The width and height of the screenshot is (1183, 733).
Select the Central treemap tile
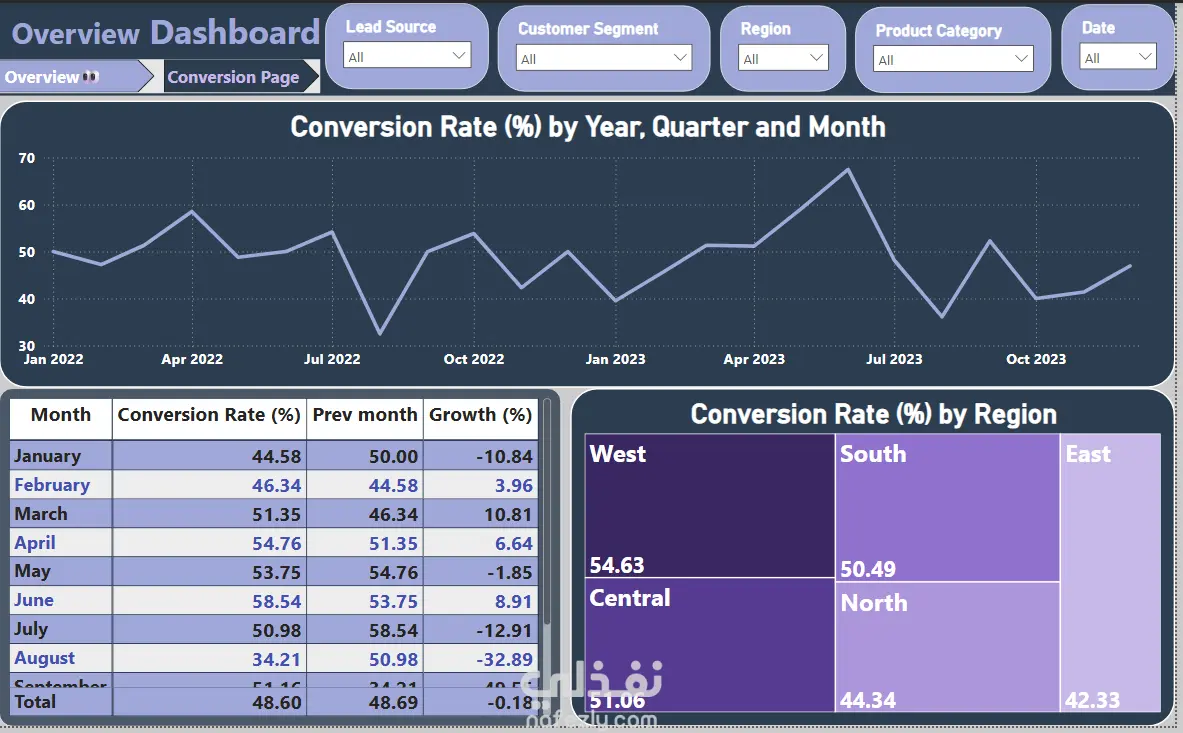709,646
